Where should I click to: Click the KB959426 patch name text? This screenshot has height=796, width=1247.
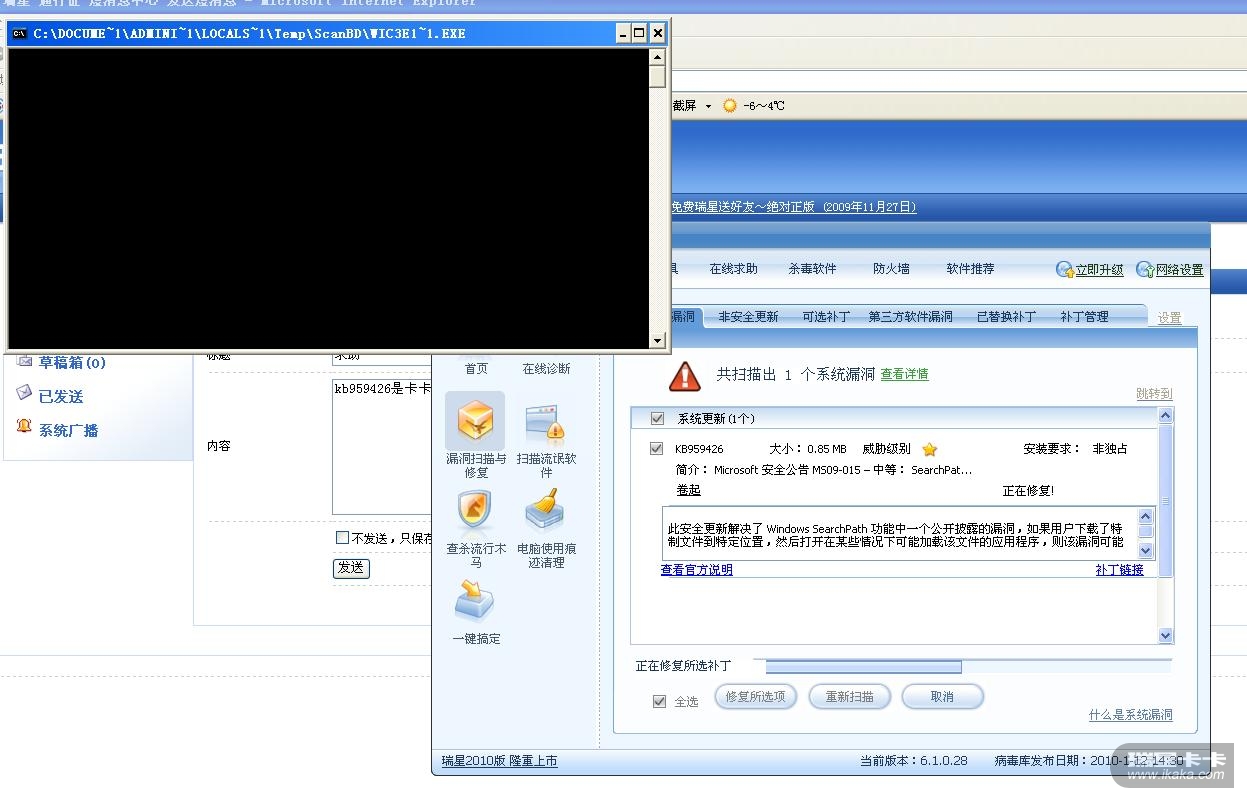pyautogui.click(x=699, y=449)
